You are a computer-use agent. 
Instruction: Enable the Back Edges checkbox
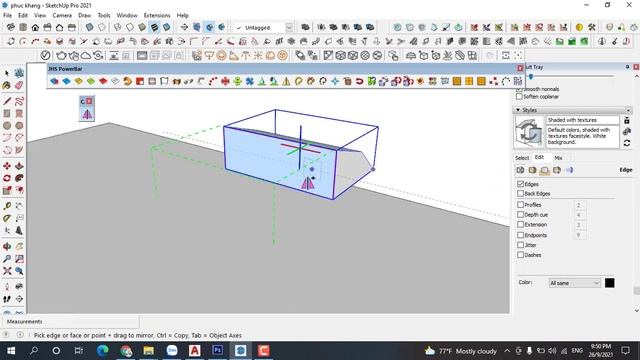[x=520, y=193]
